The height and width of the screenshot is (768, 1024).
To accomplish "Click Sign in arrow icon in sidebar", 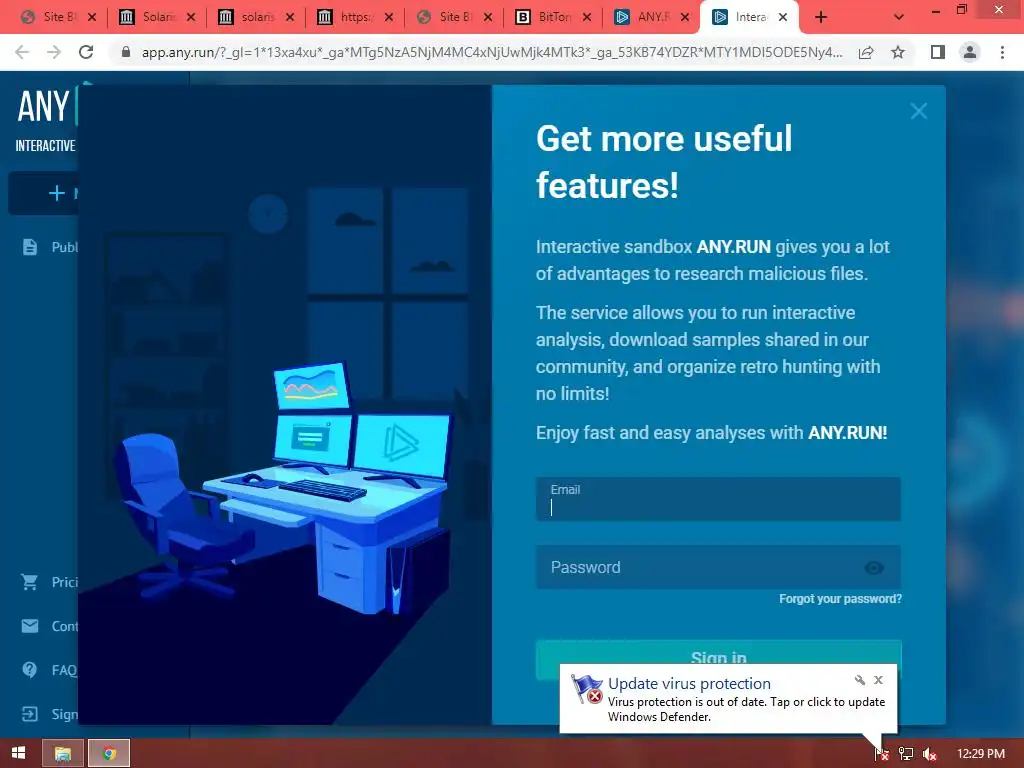I will click(30, 714).
